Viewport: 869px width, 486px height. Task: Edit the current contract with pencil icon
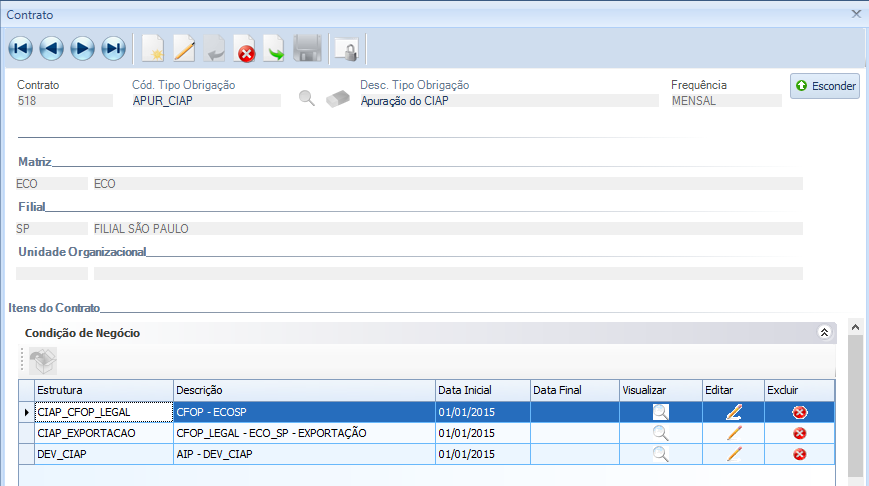point(184,48)
